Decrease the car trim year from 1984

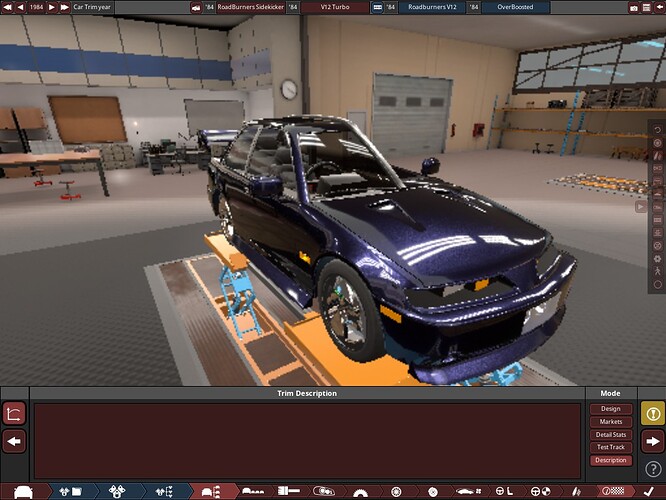18,7
